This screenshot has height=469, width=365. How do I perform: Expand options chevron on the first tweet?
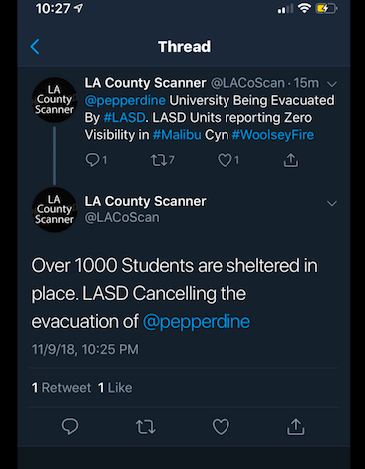332,84
